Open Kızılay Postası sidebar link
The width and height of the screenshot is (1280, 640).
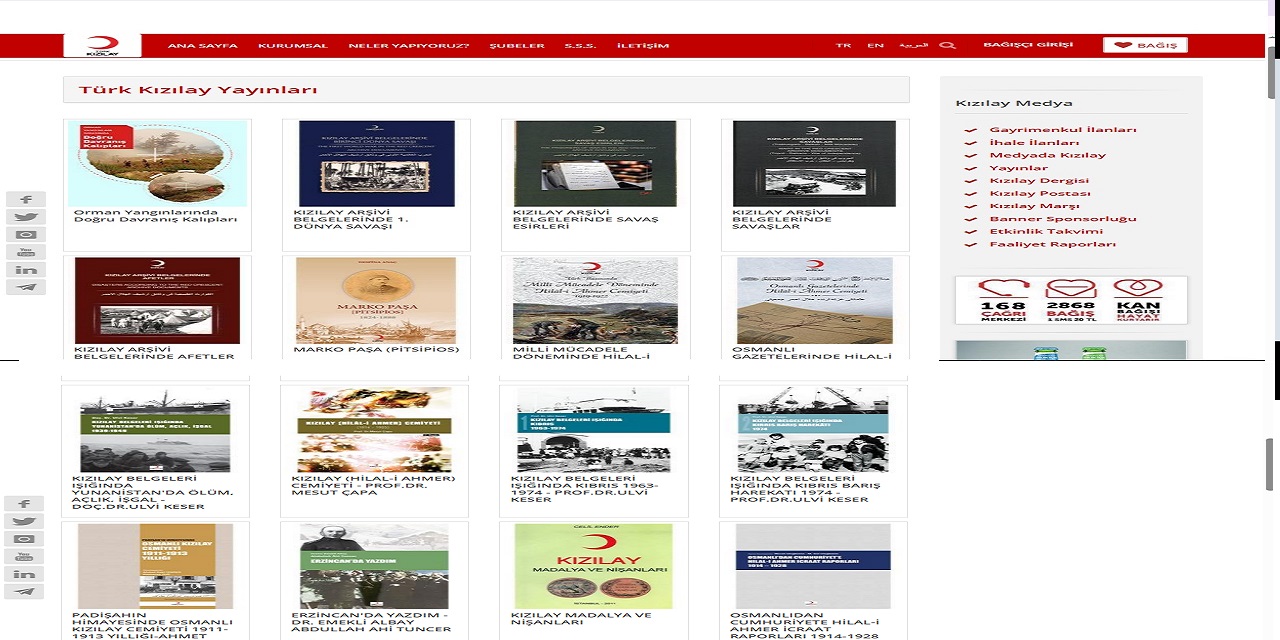pyautogui.click(x=1040, y=193)
